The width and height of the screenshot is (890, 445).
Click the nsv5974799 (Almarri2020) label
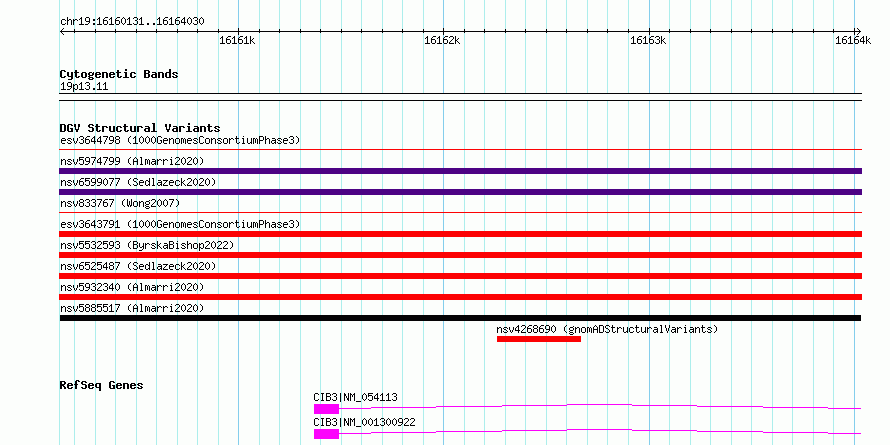pyautogui.click(x=132, y=161)
